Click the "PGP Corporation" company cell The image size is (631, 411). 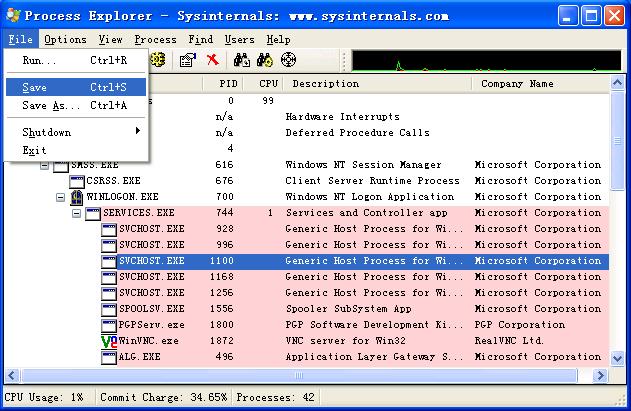pyautogui.click(x=520, y=325)
